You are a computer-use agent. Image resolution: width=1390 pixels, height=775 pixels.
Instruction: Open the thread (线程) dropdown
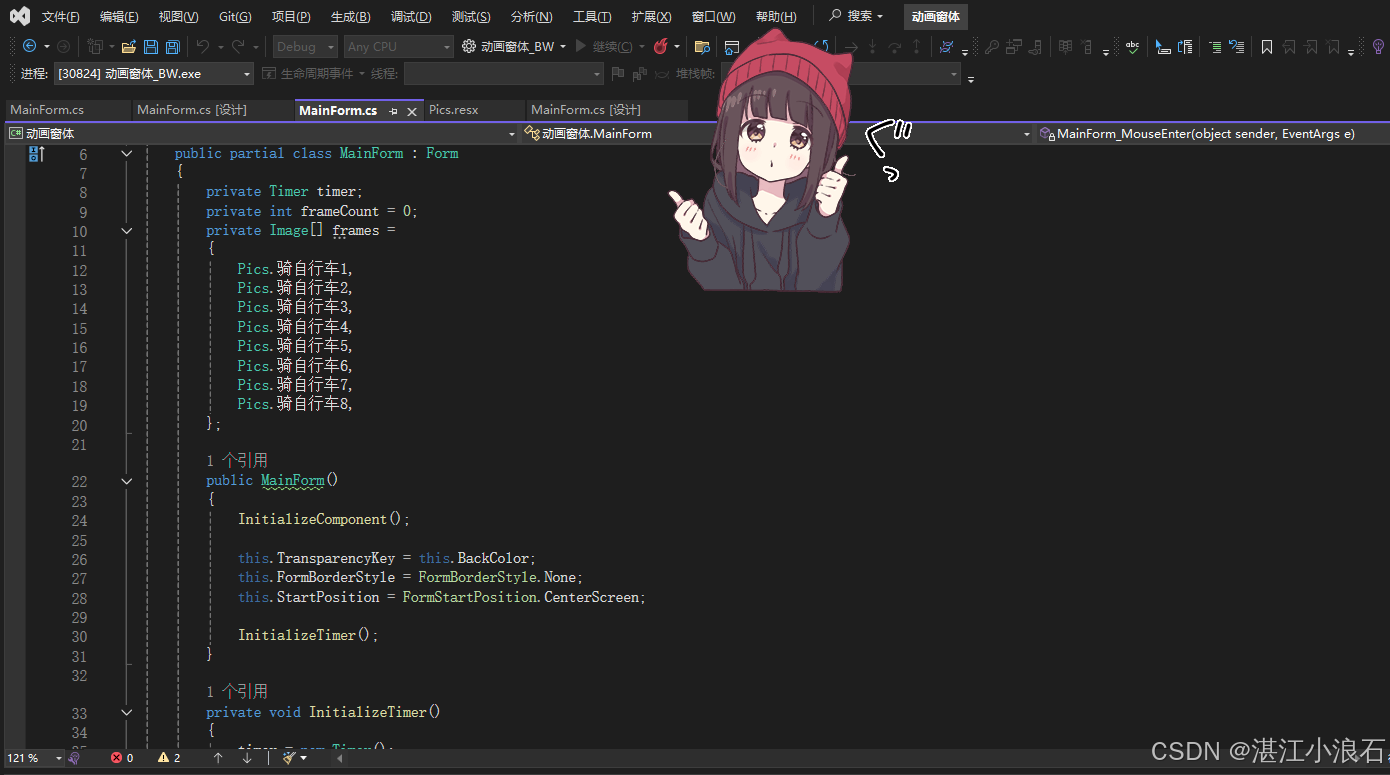[x=504, y=73]
